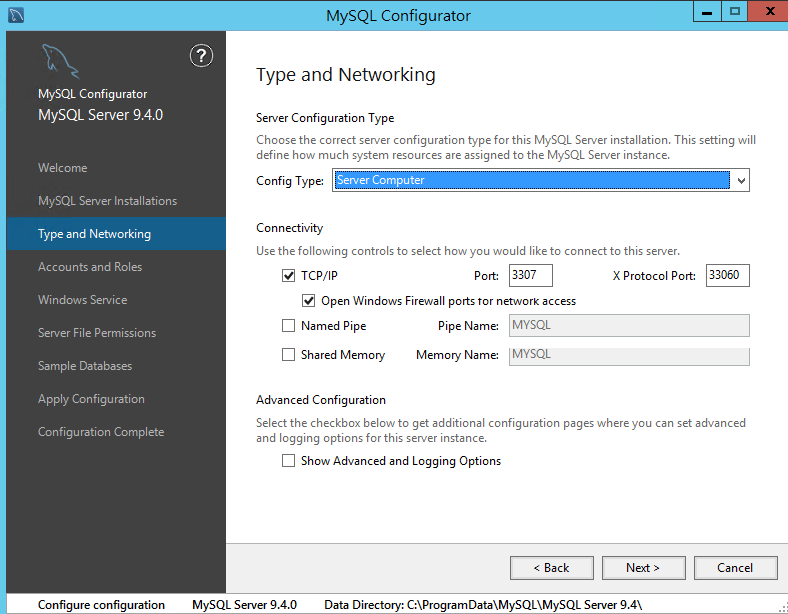Open the Server File Permissions step
The height and width of the screenshot is (614, 788).
pos(97,333)
